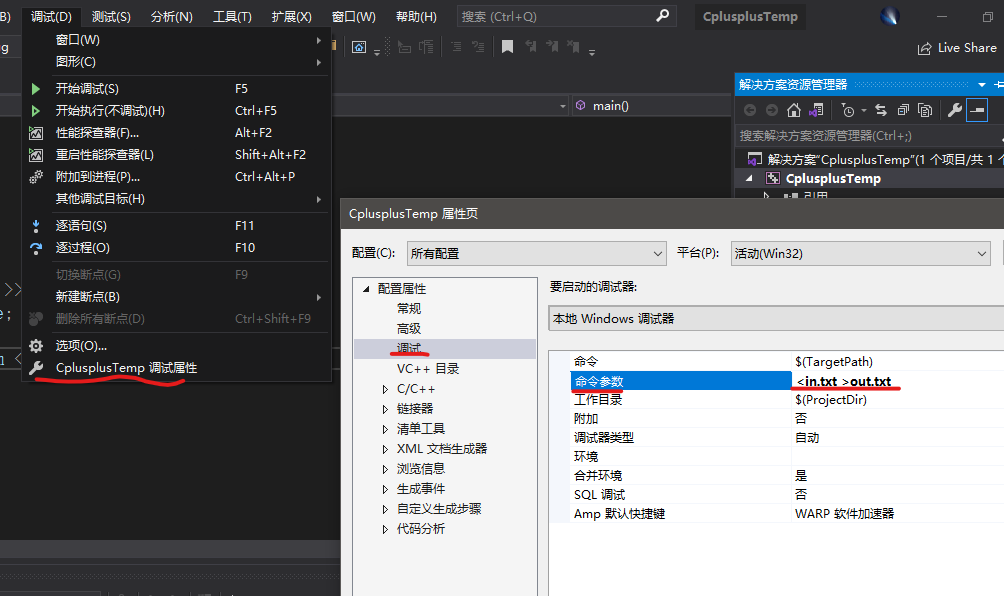Open 新建断点(B) submenu
The height and width of the screenshot is (596, 1004).
point(177,296)
